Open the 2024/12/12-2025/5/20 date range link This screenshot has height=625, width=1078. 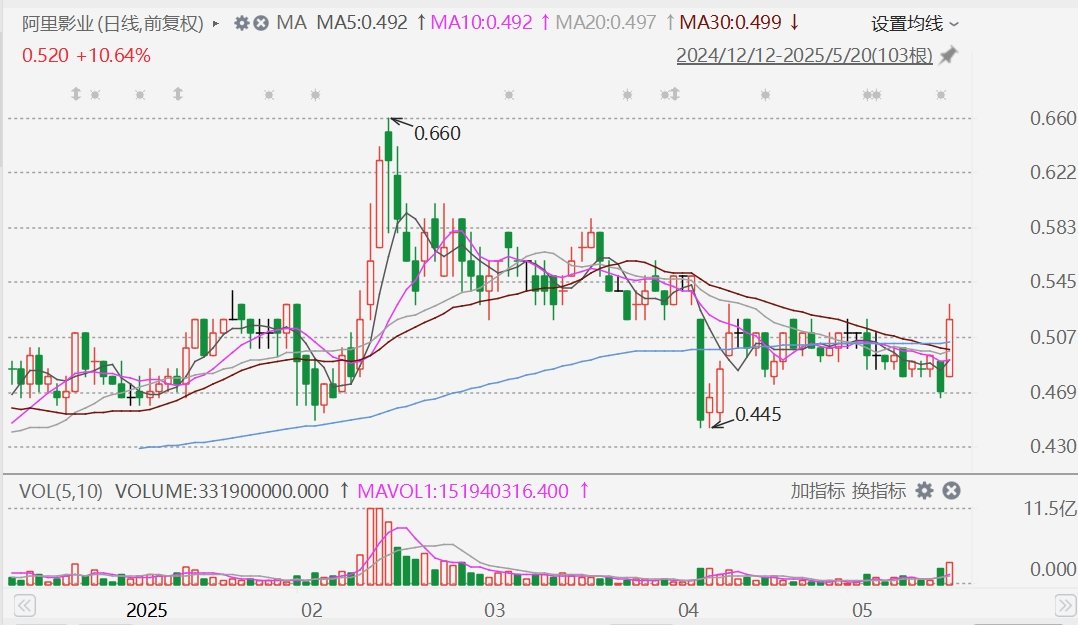(804, 55)
